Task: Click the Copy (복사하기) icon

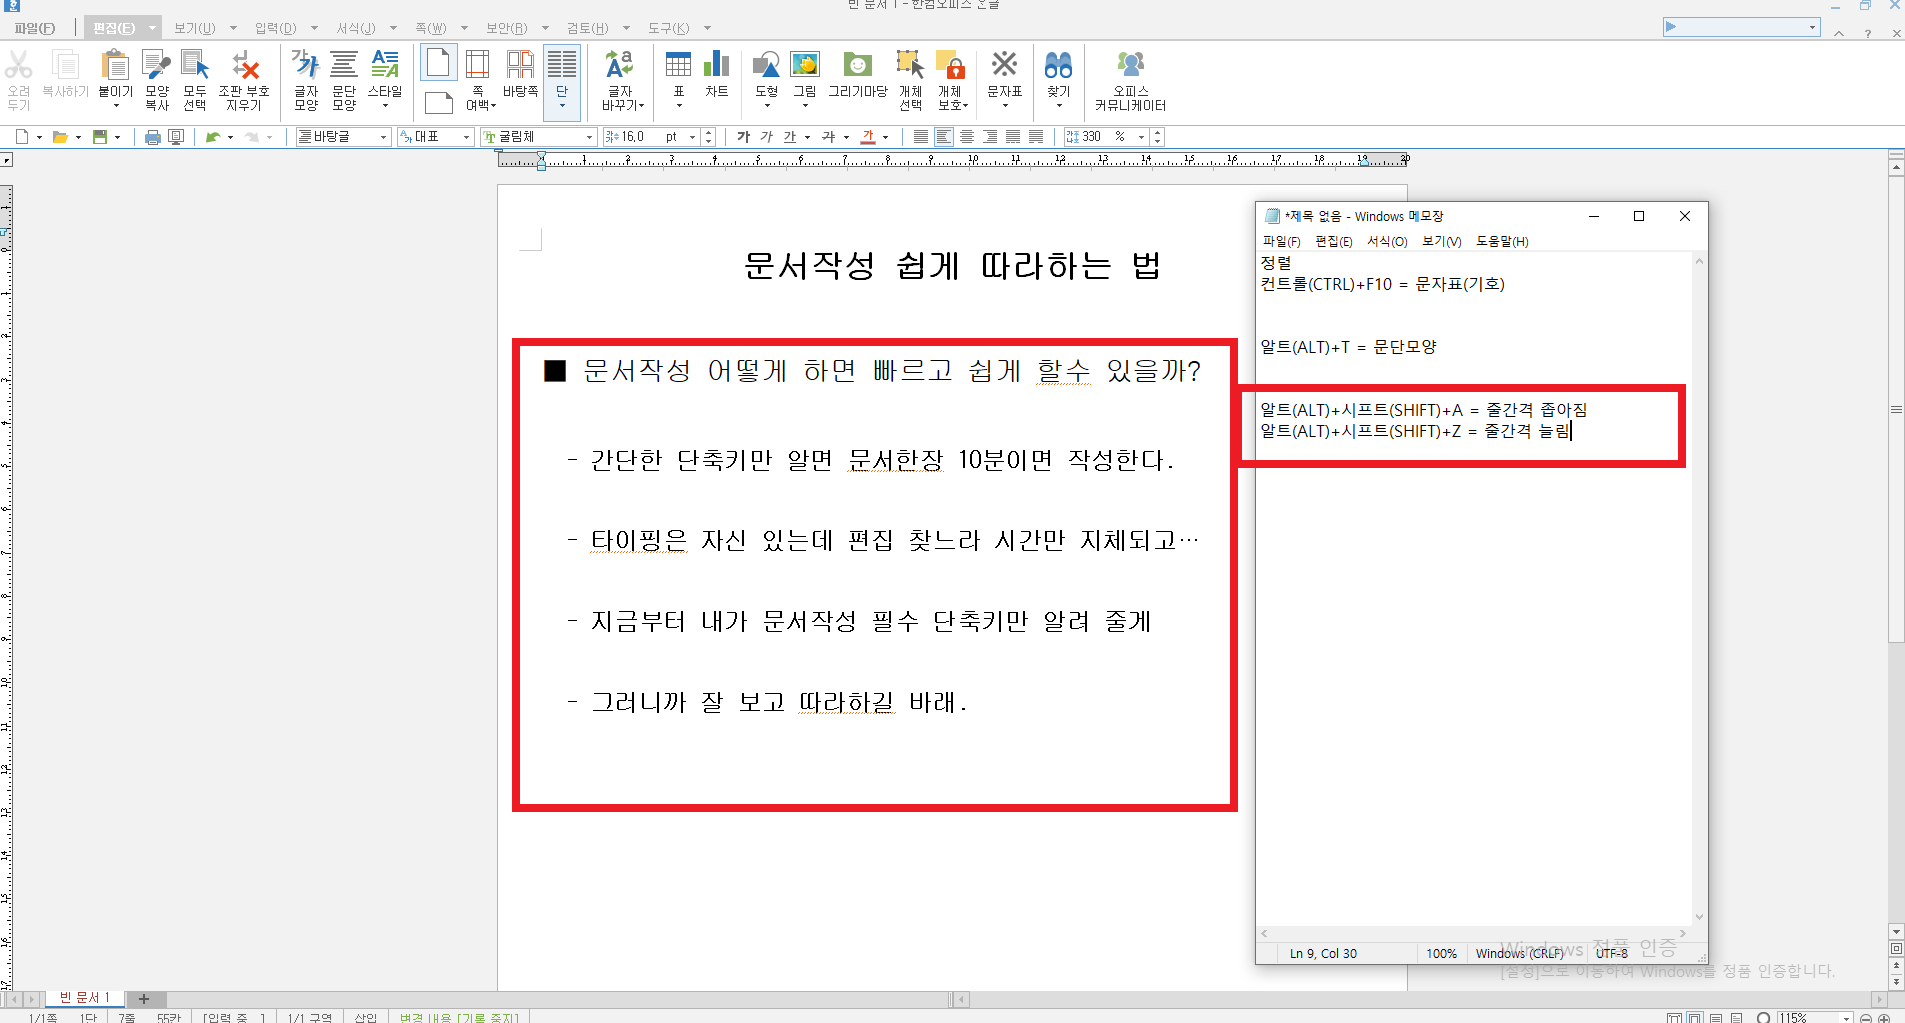Action: point(65,66)
